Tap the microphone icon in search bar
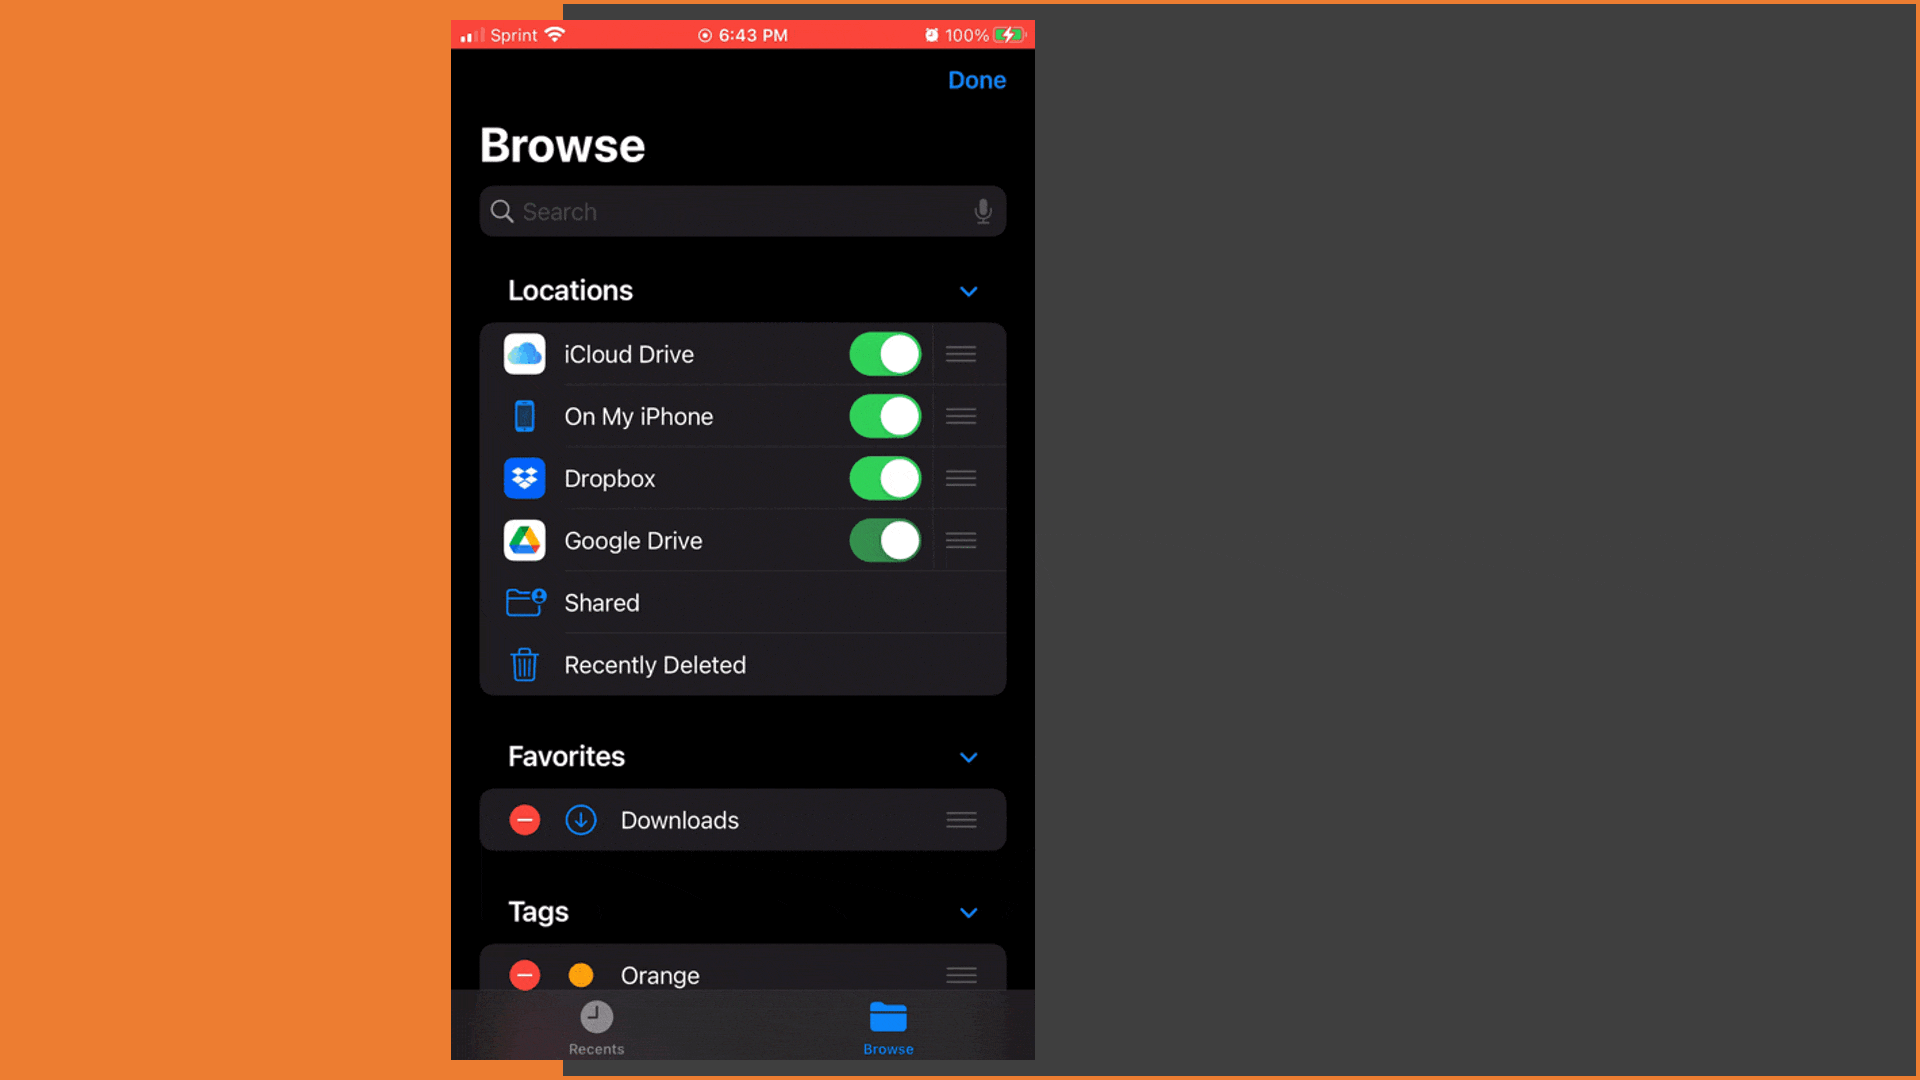The width and height of the screenshot is (1920, 1080). (983, 211)
